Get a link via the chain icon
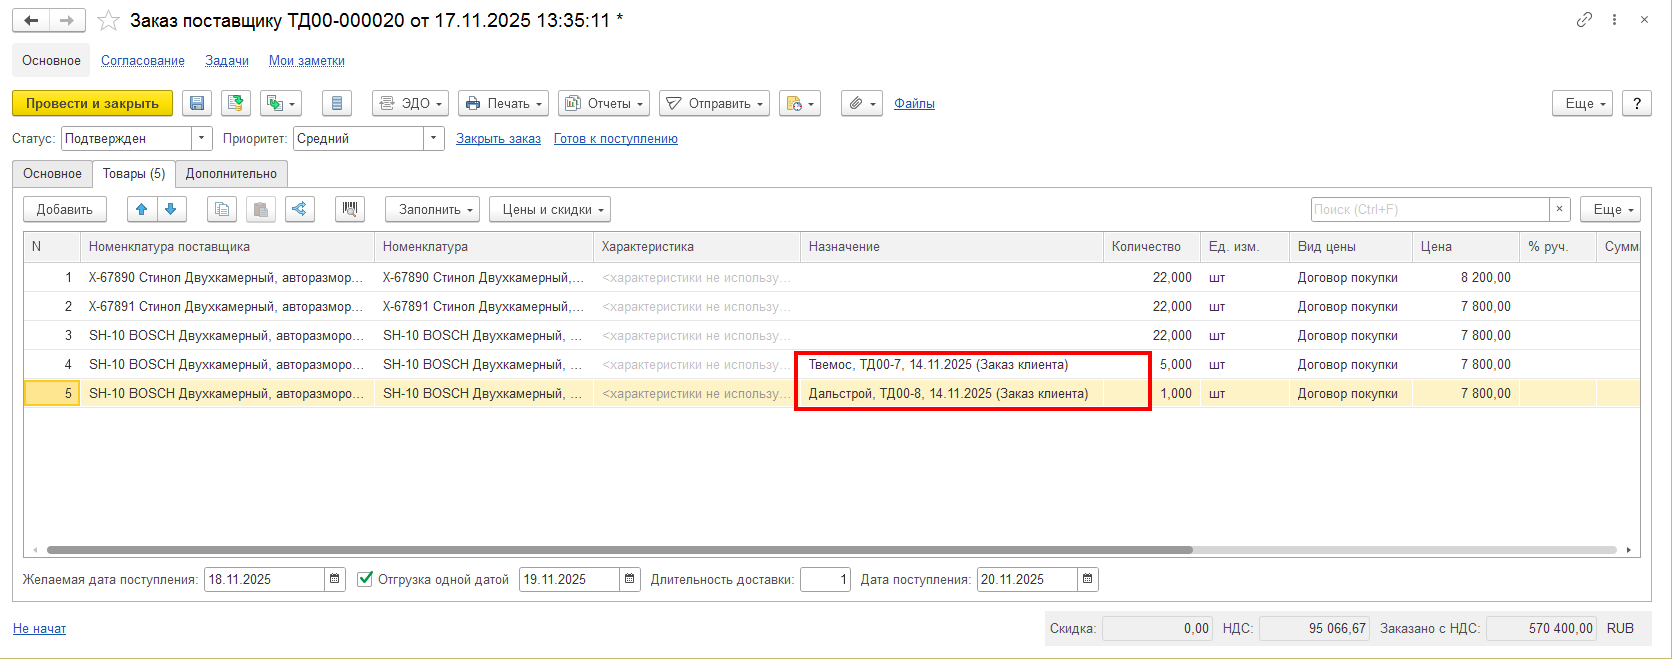The width and height of the screenshot is (1672, 659). pyautogui.click(x=1584, y=20)
